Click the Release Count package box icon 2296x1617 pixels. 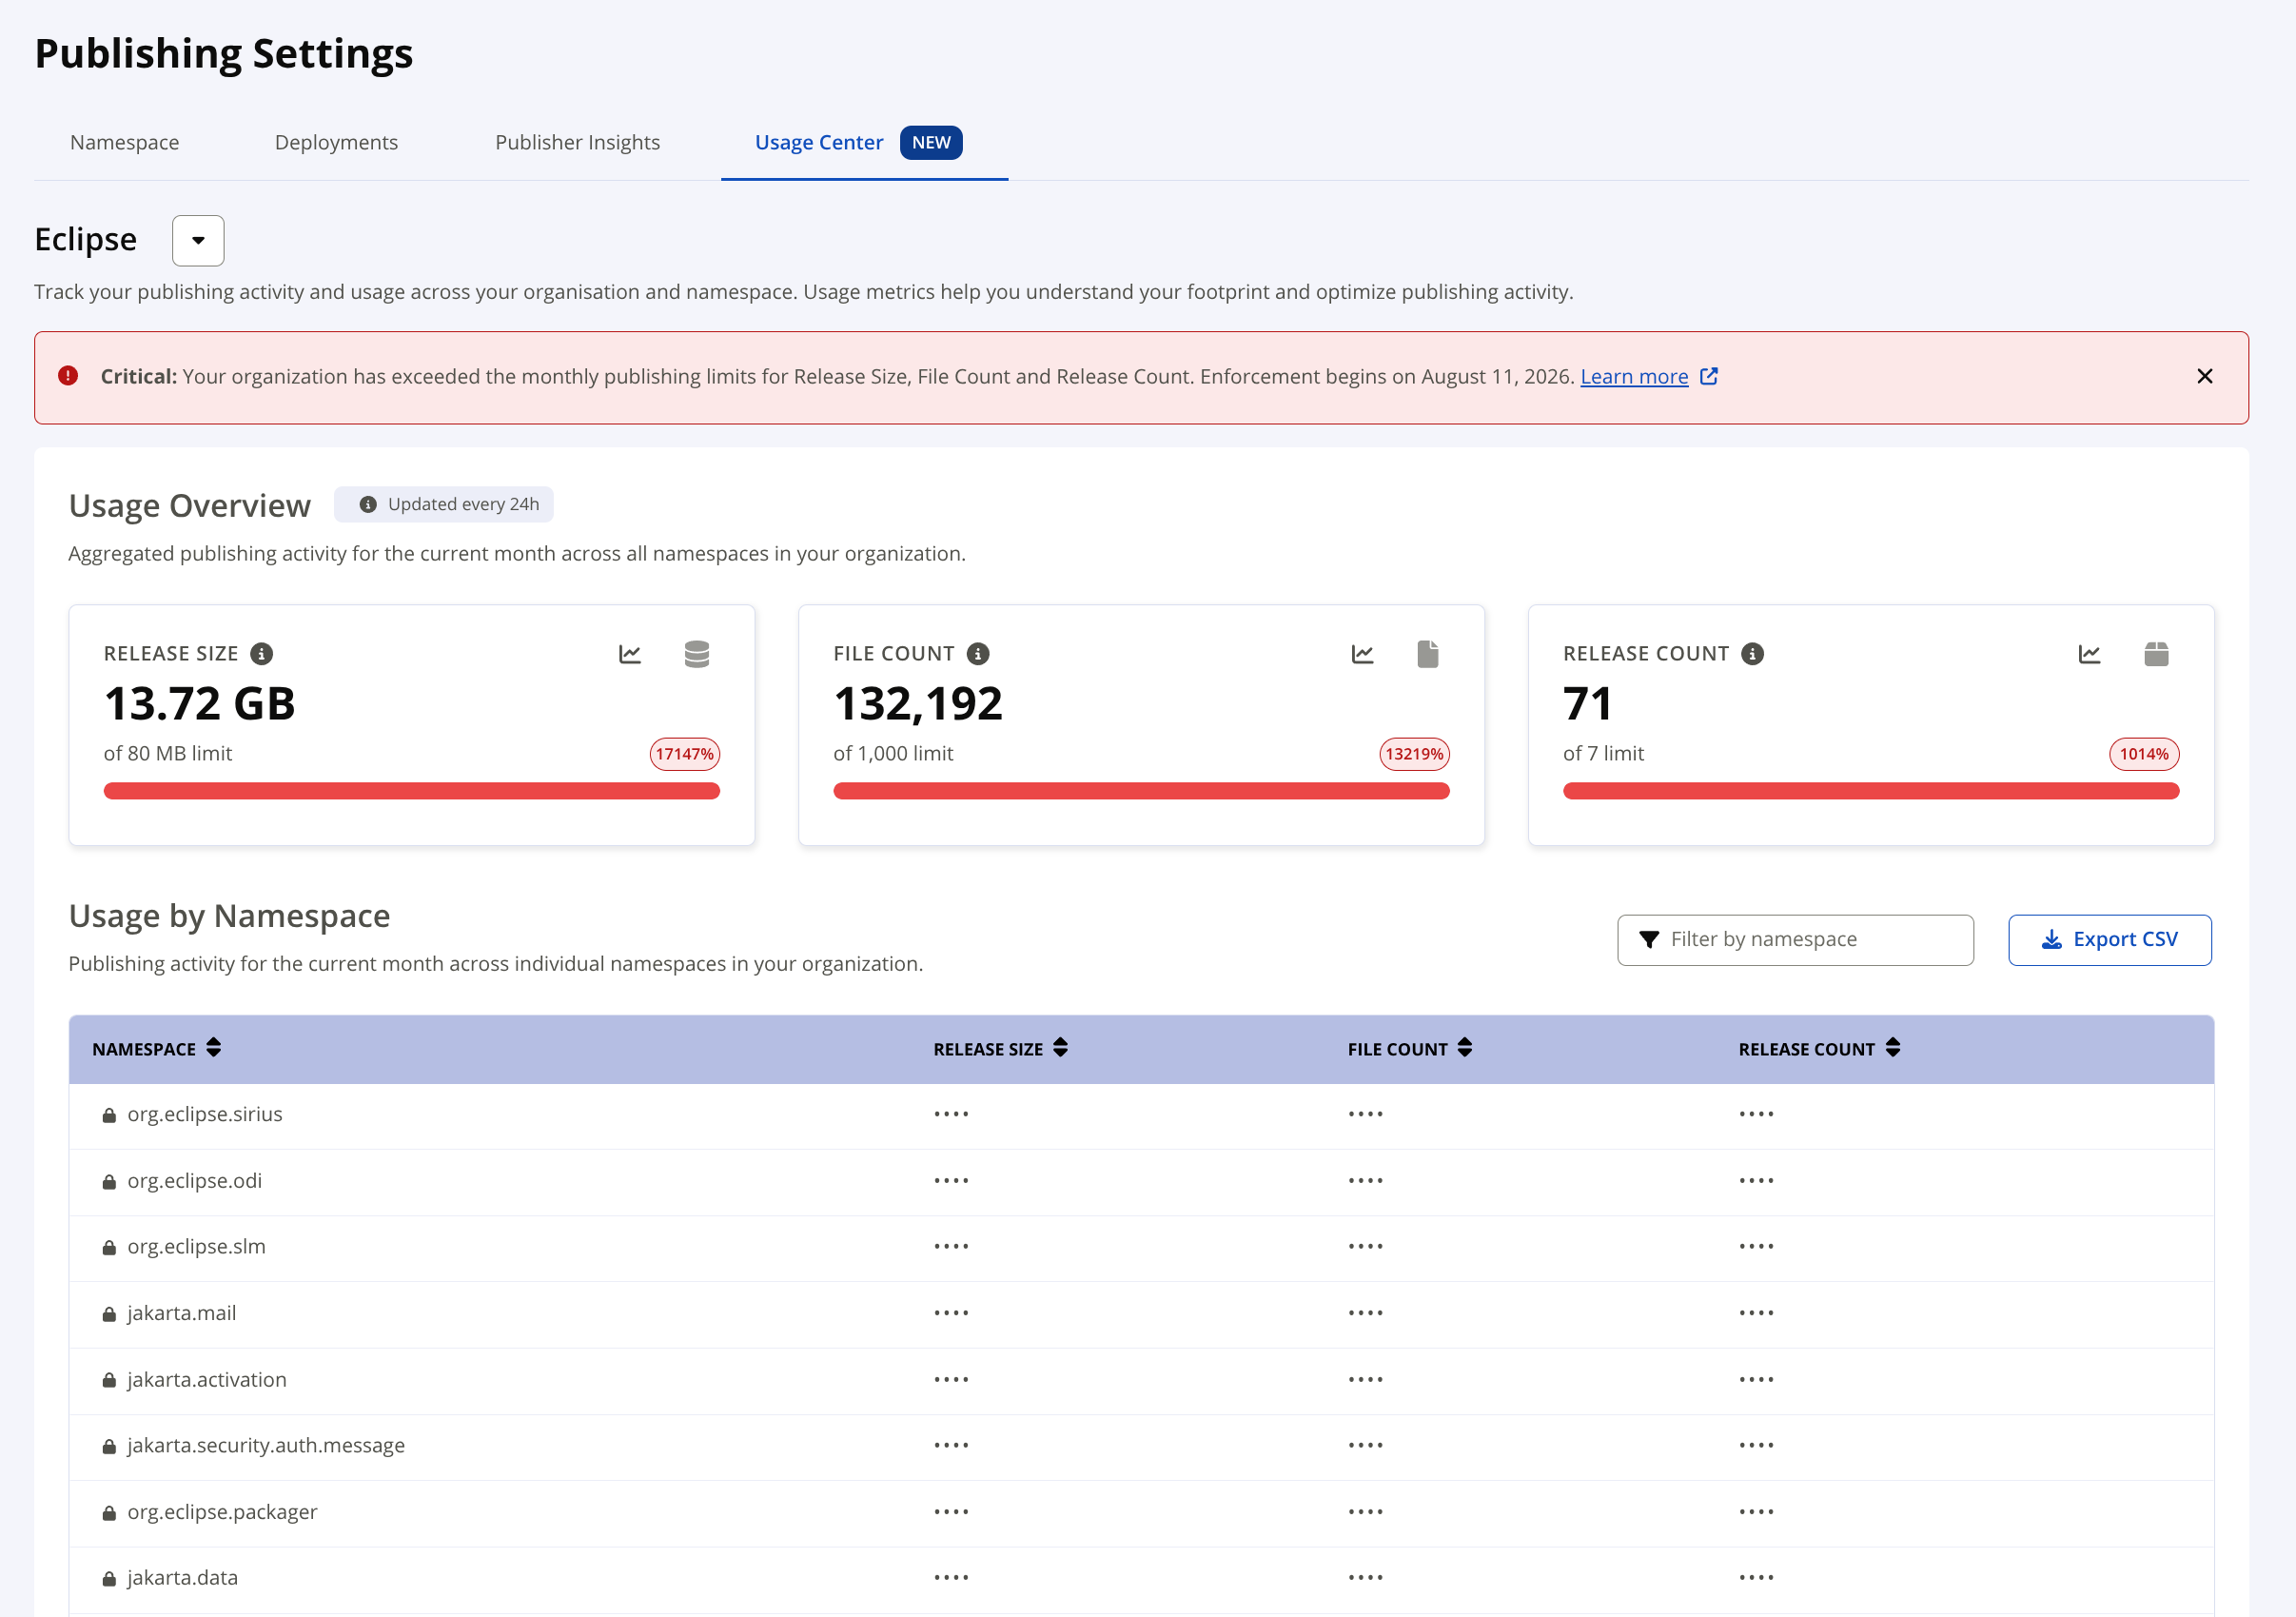(2157, 654)
